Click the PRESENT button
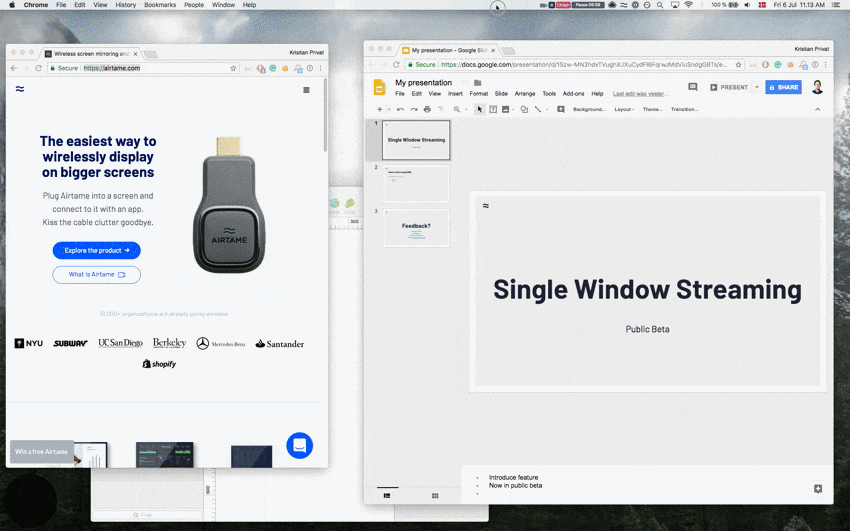 coord(729,87)
